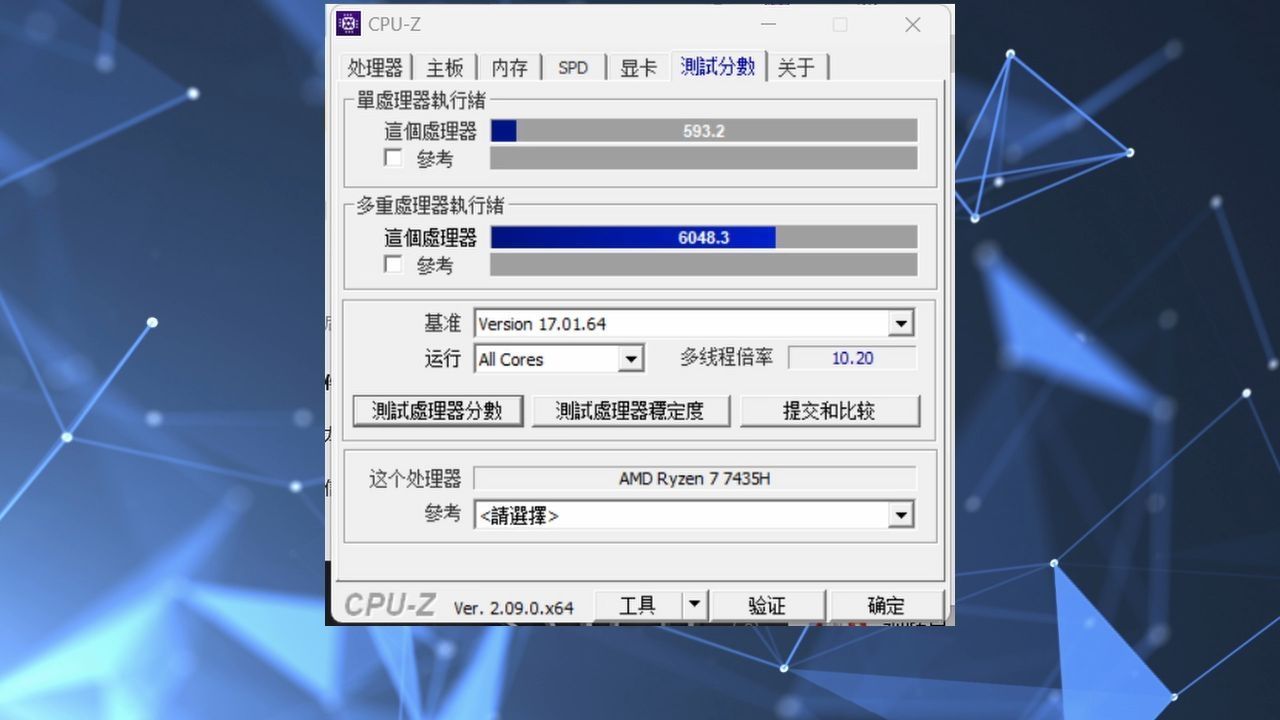This screenshot has height=720, width=1280.
Task: Expand the 运行 All Cores dropdown
Action: point(630,359)
